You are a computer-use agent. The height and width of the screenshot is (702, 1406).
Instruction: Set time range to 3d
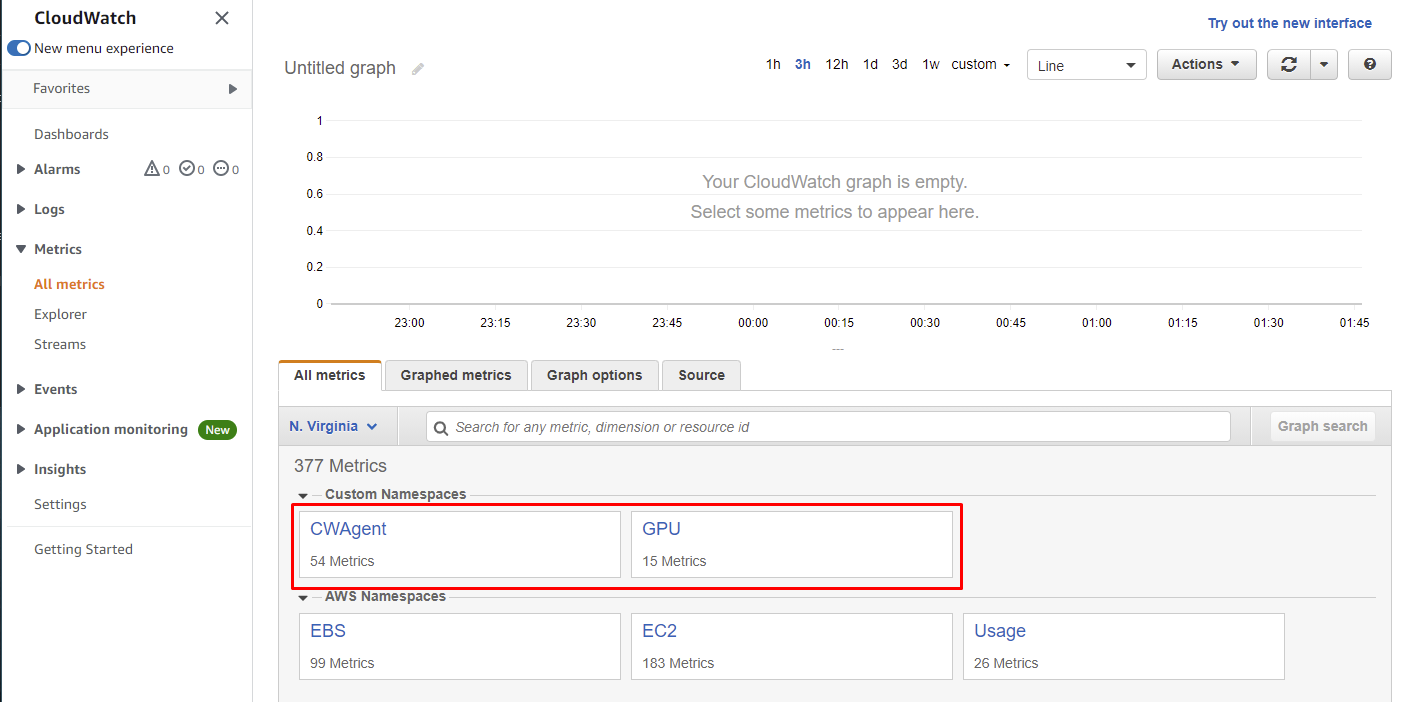point(900,64)
